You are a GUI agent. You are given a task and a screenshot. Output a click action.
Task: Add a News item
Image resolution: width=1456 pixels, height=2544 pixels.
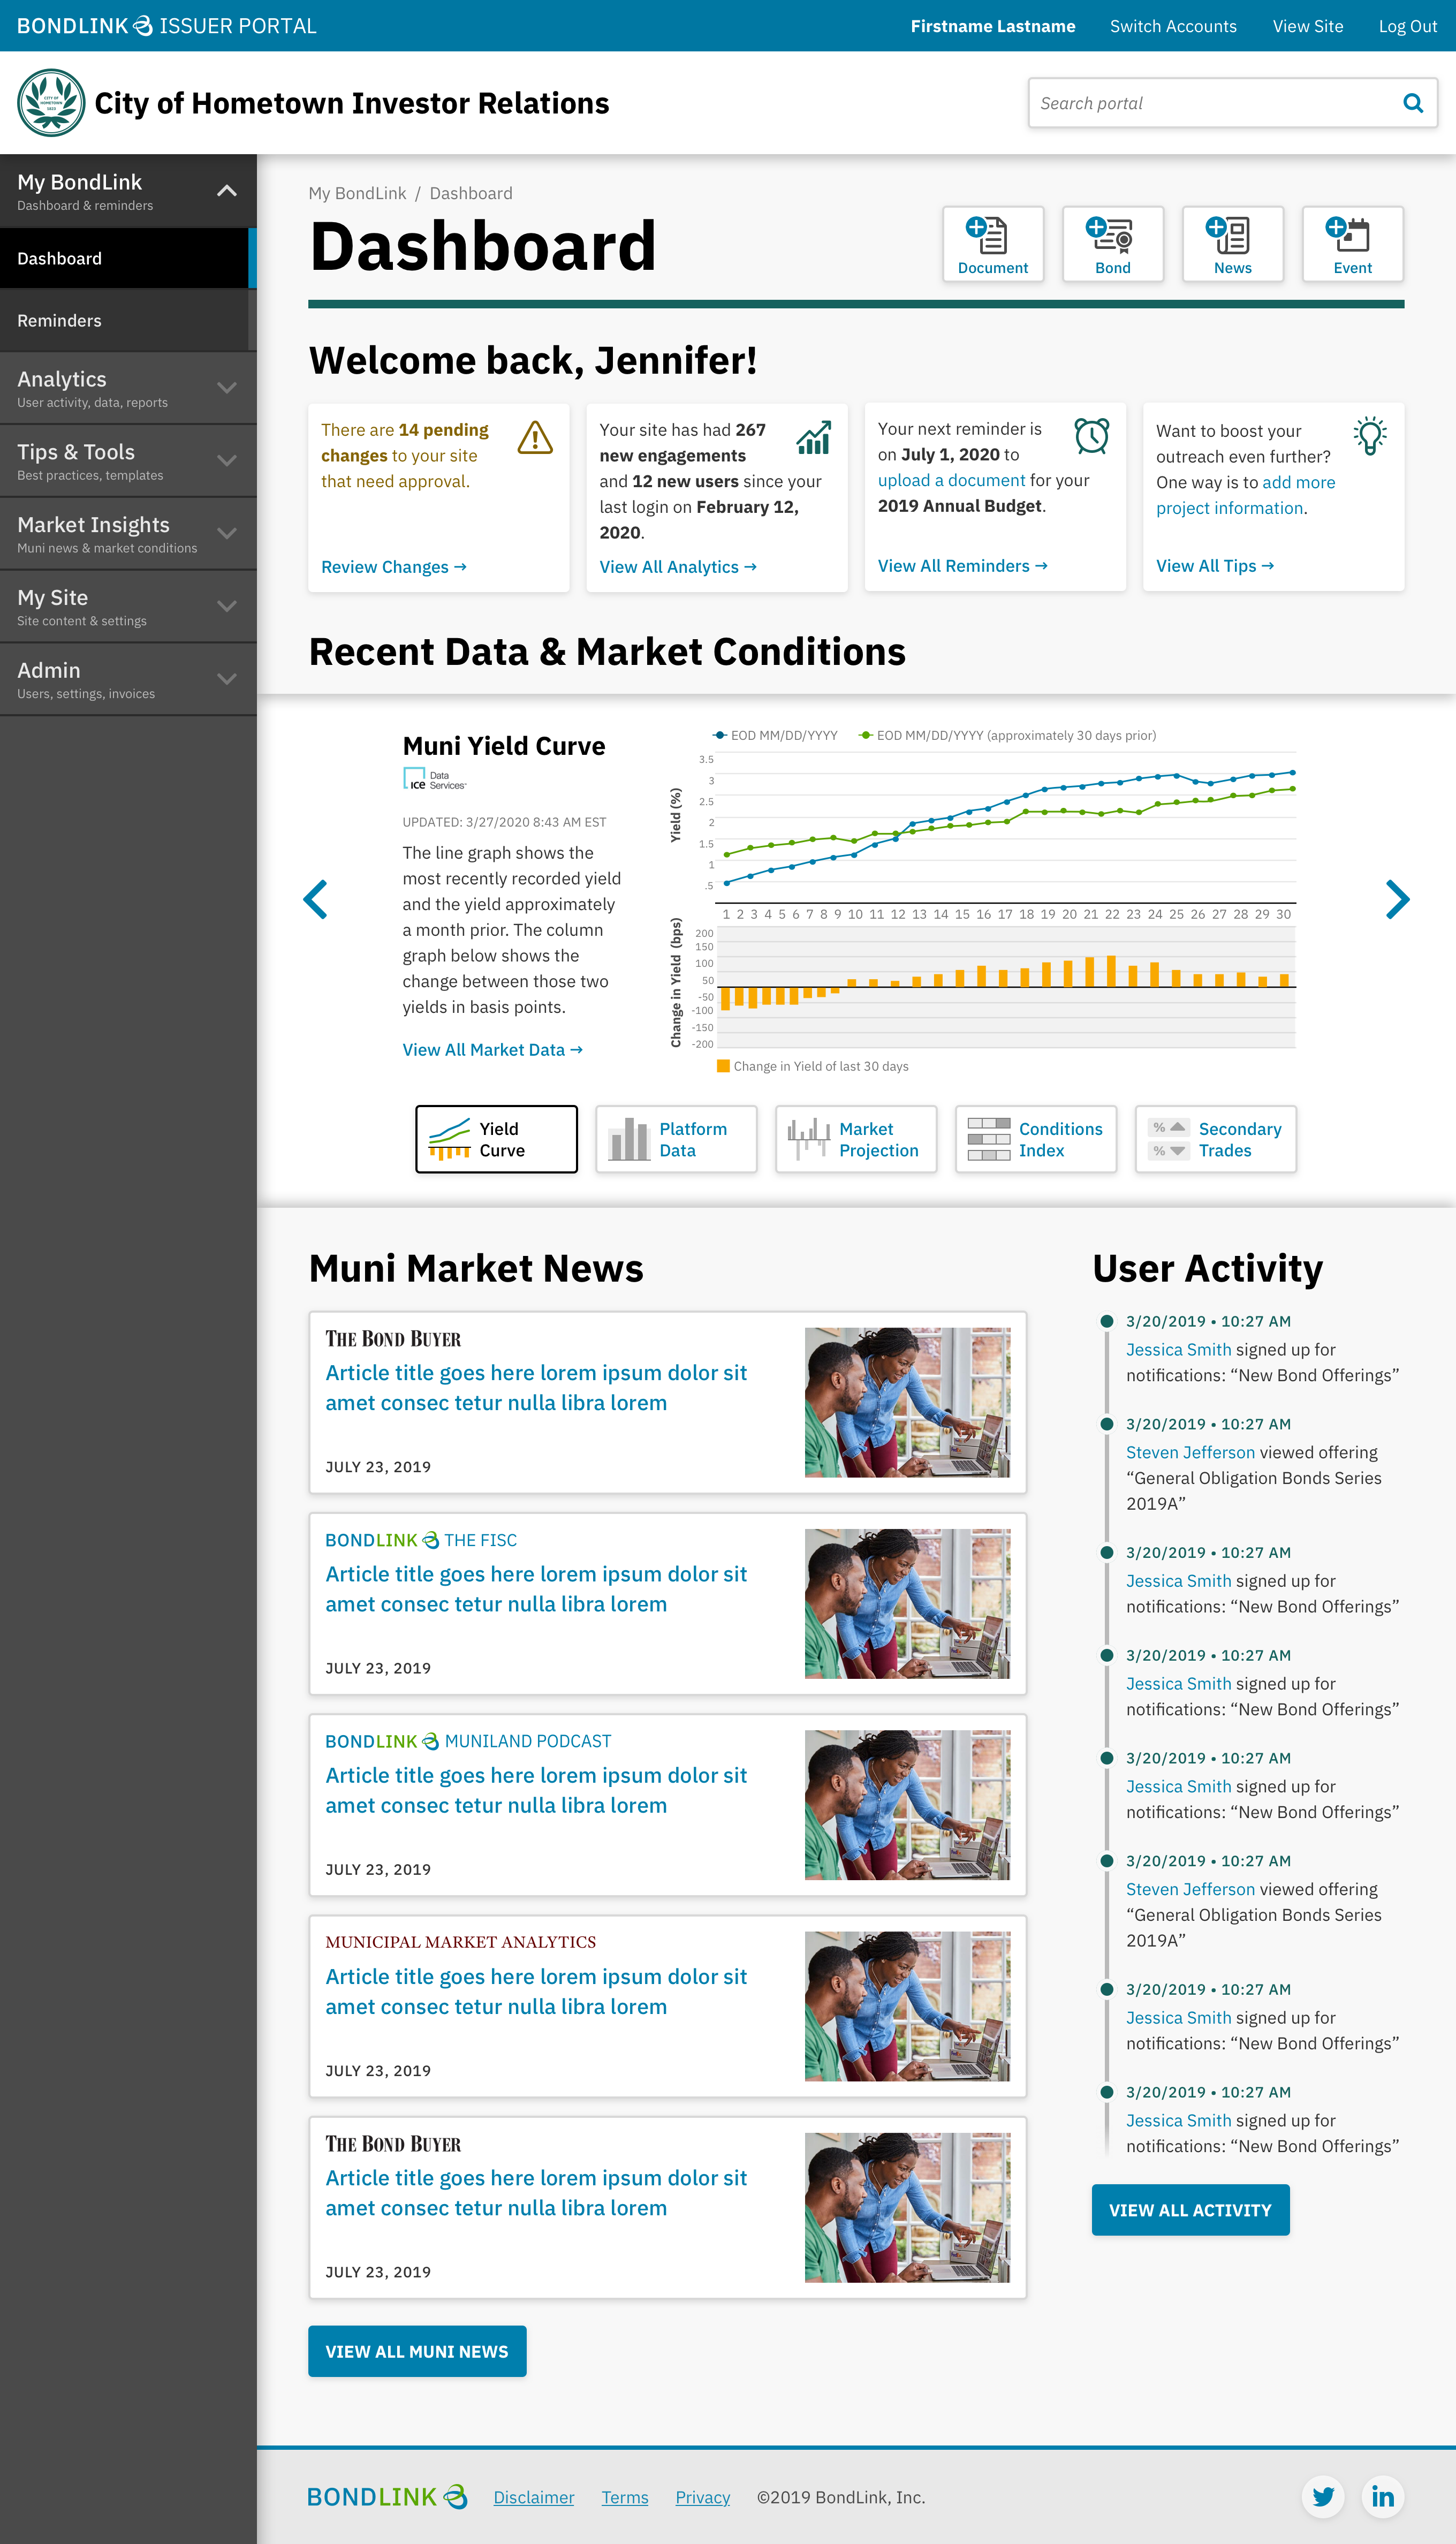click(x=1232, y=244)
